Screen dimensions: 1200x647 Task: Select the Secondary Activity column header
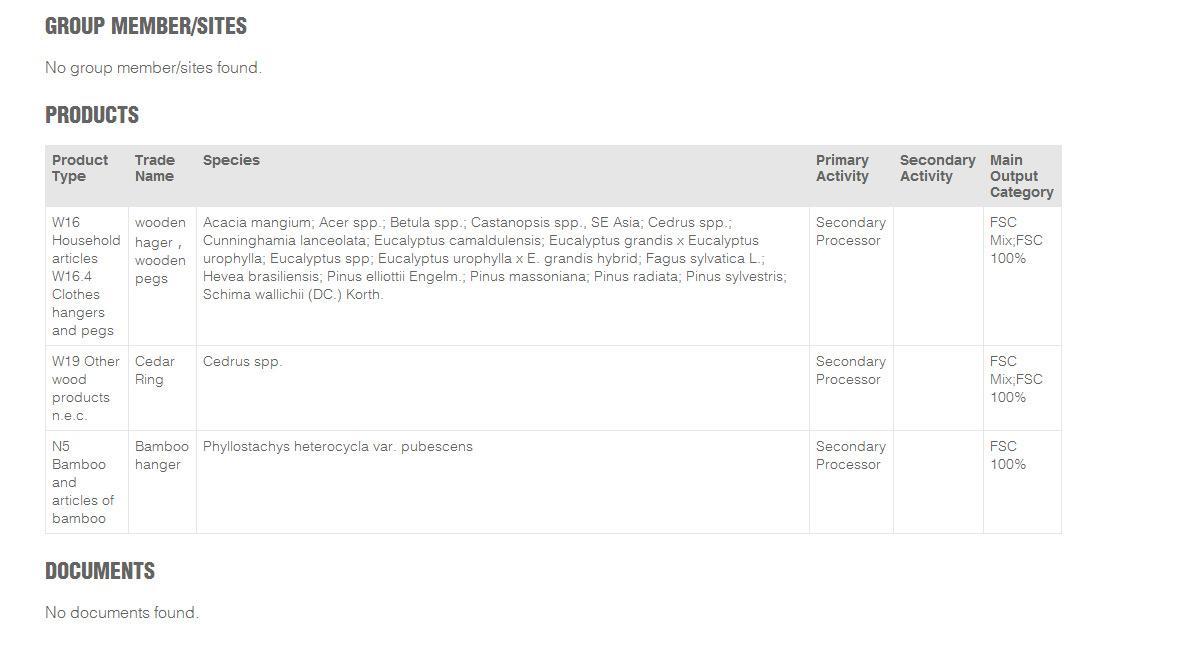pyautogui.click(x=937, y=168)
